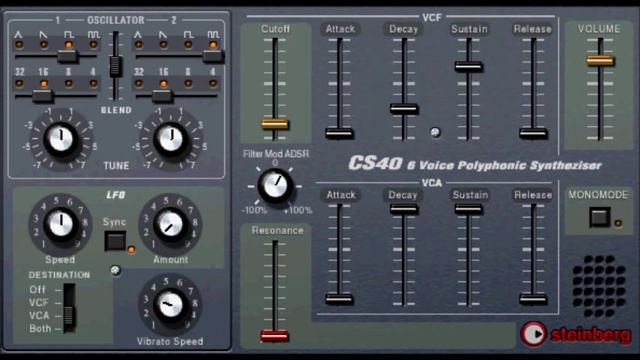Choose 16 foot range LED on Oscillator 2
The height and width of the screenshot is (360, 640).
click(x=163, y=83)
